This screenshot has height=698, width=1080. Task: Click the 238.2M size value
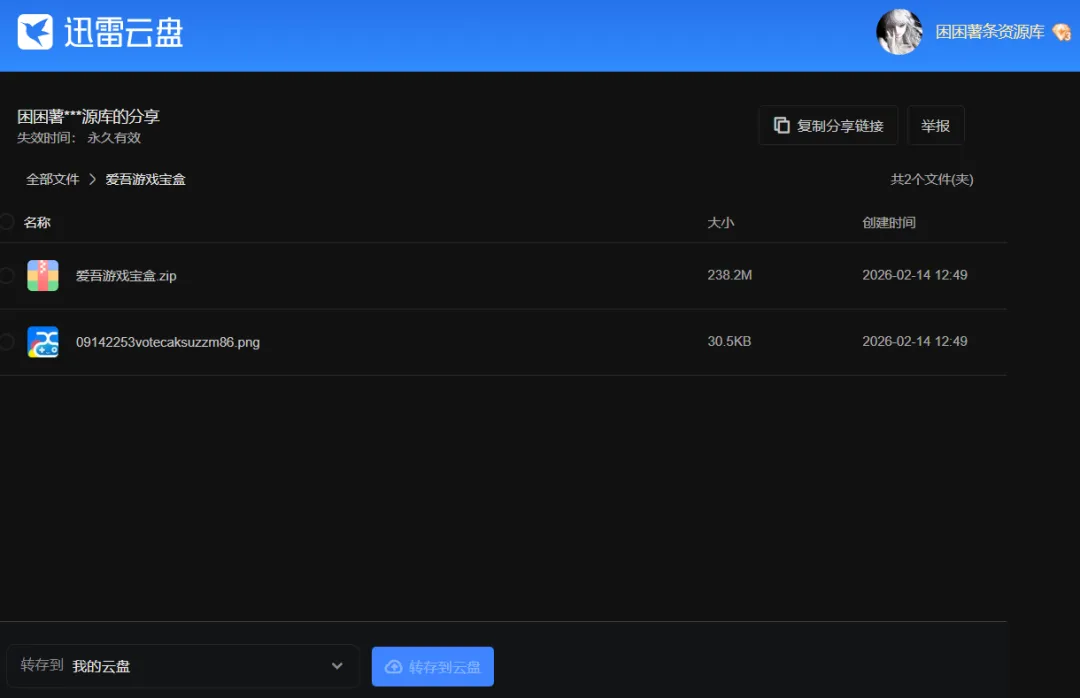[729, 275]
